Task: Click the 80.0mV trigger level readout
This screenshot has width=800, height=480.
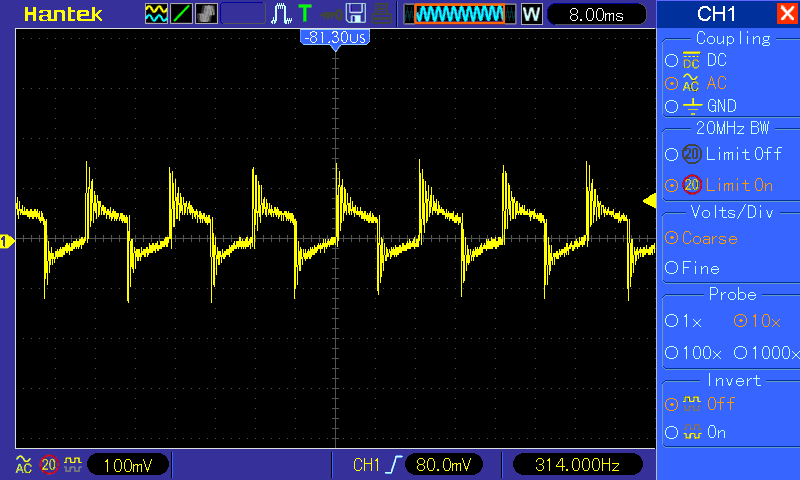Action: [x=443, y=465]
